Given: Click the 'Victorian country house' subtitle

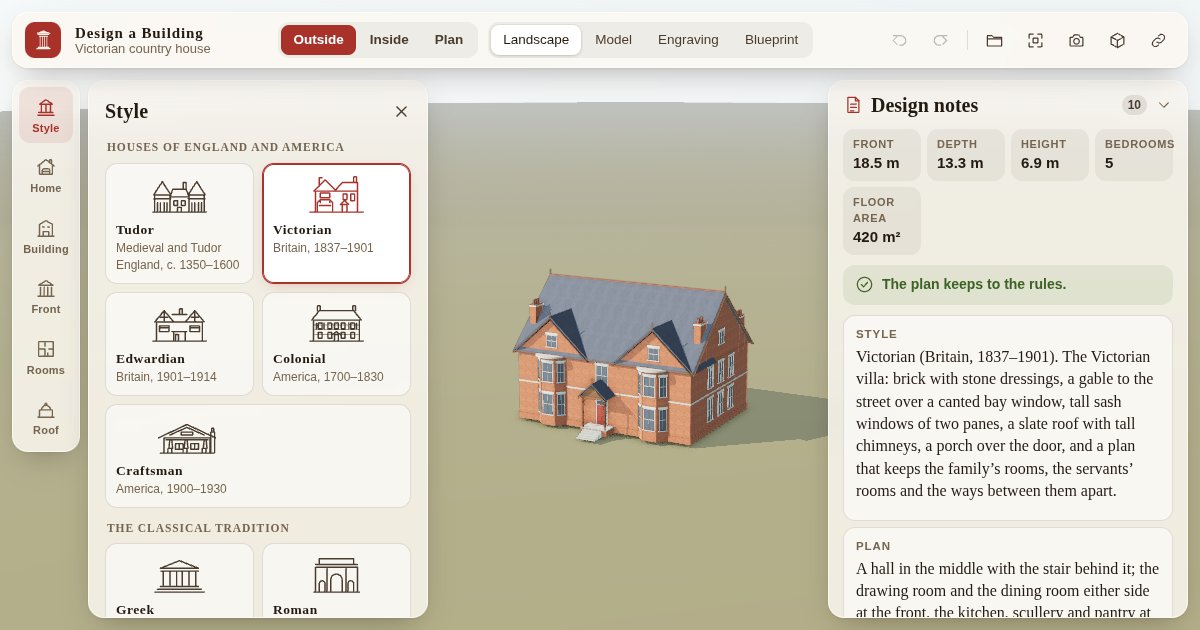Looking at the screenshot, I should [x=143, y=49].
